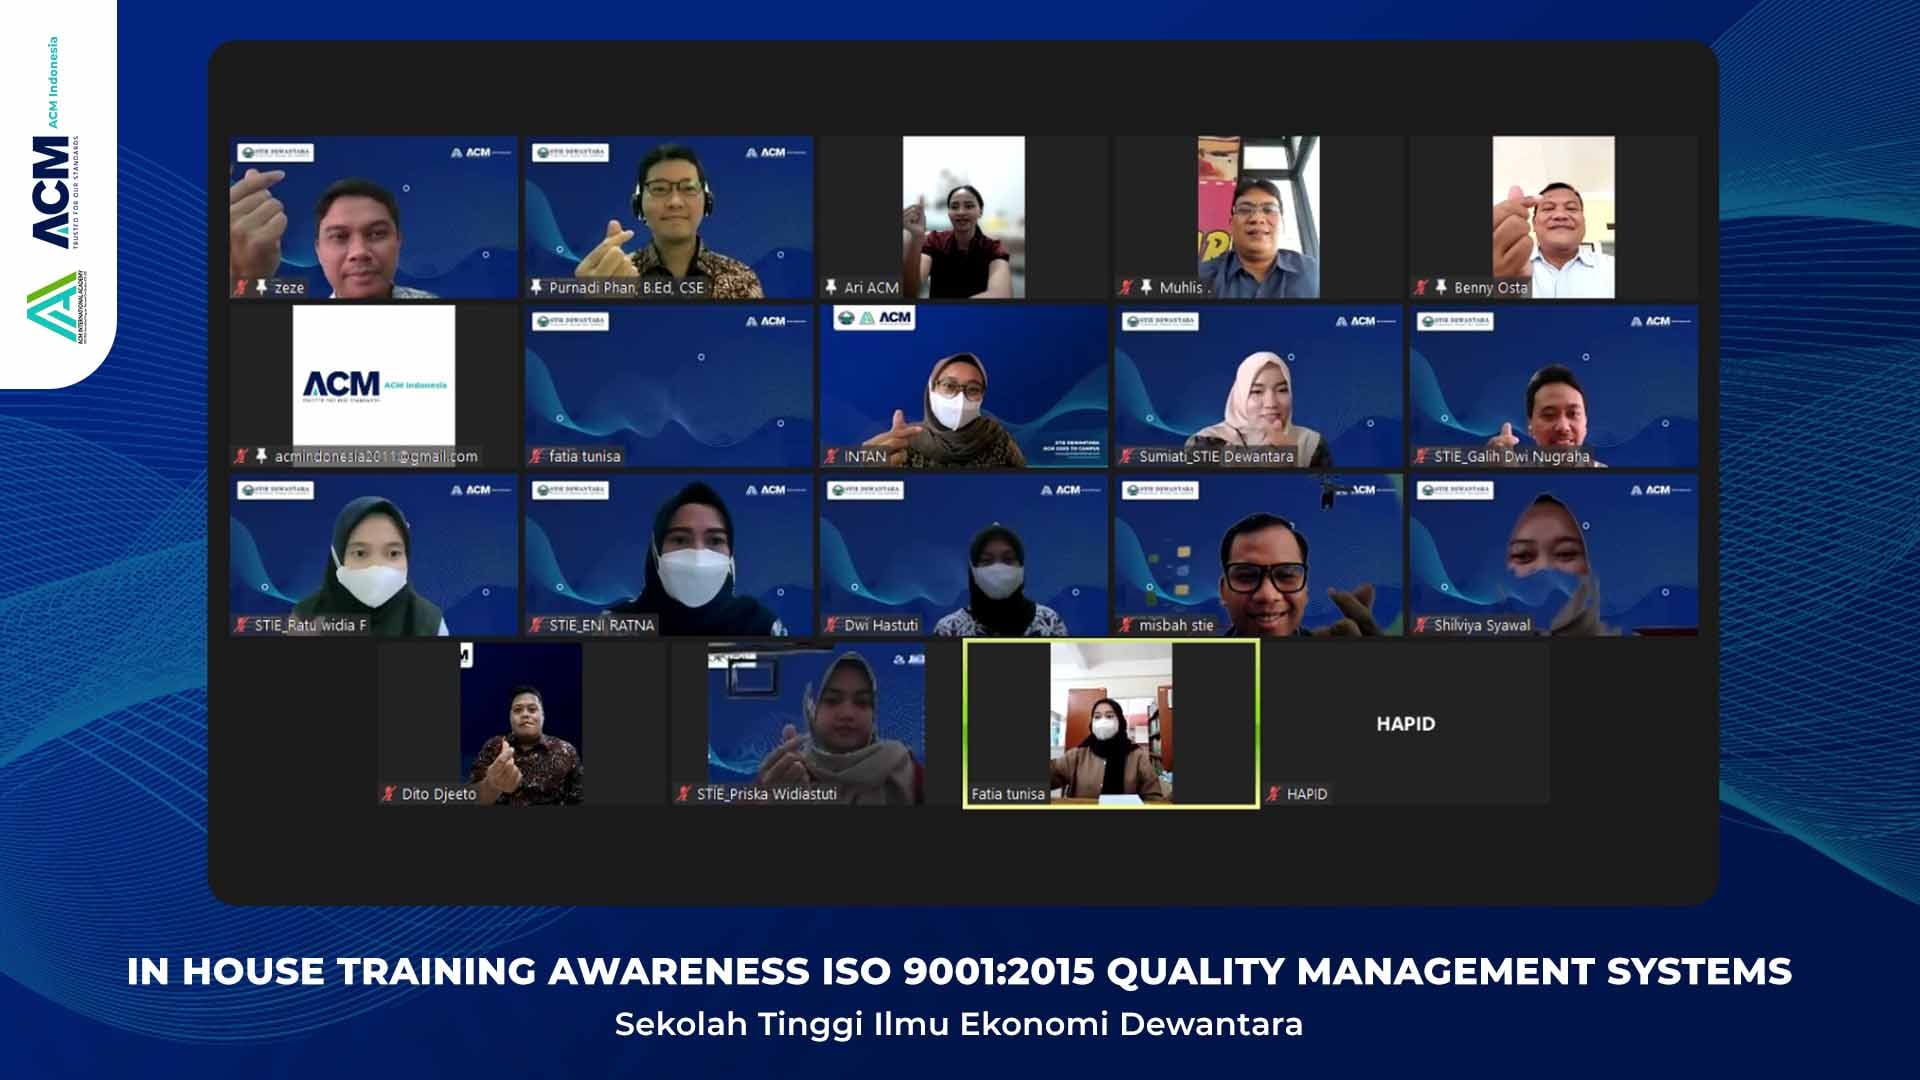This screenshot has width=1920, height=1080.
Task: Click the muted microphone icon on Muhlis's tile
Action: [1126, 287]
